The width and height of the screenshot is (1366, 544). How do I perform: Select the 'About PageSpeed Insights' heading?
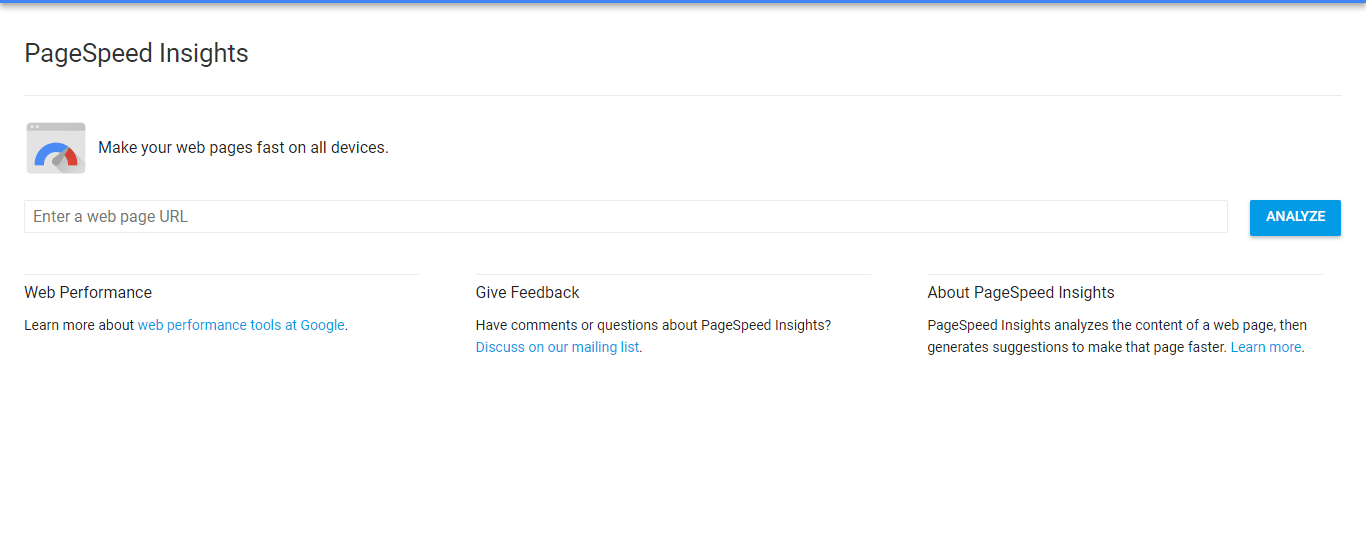point(1020,293)
